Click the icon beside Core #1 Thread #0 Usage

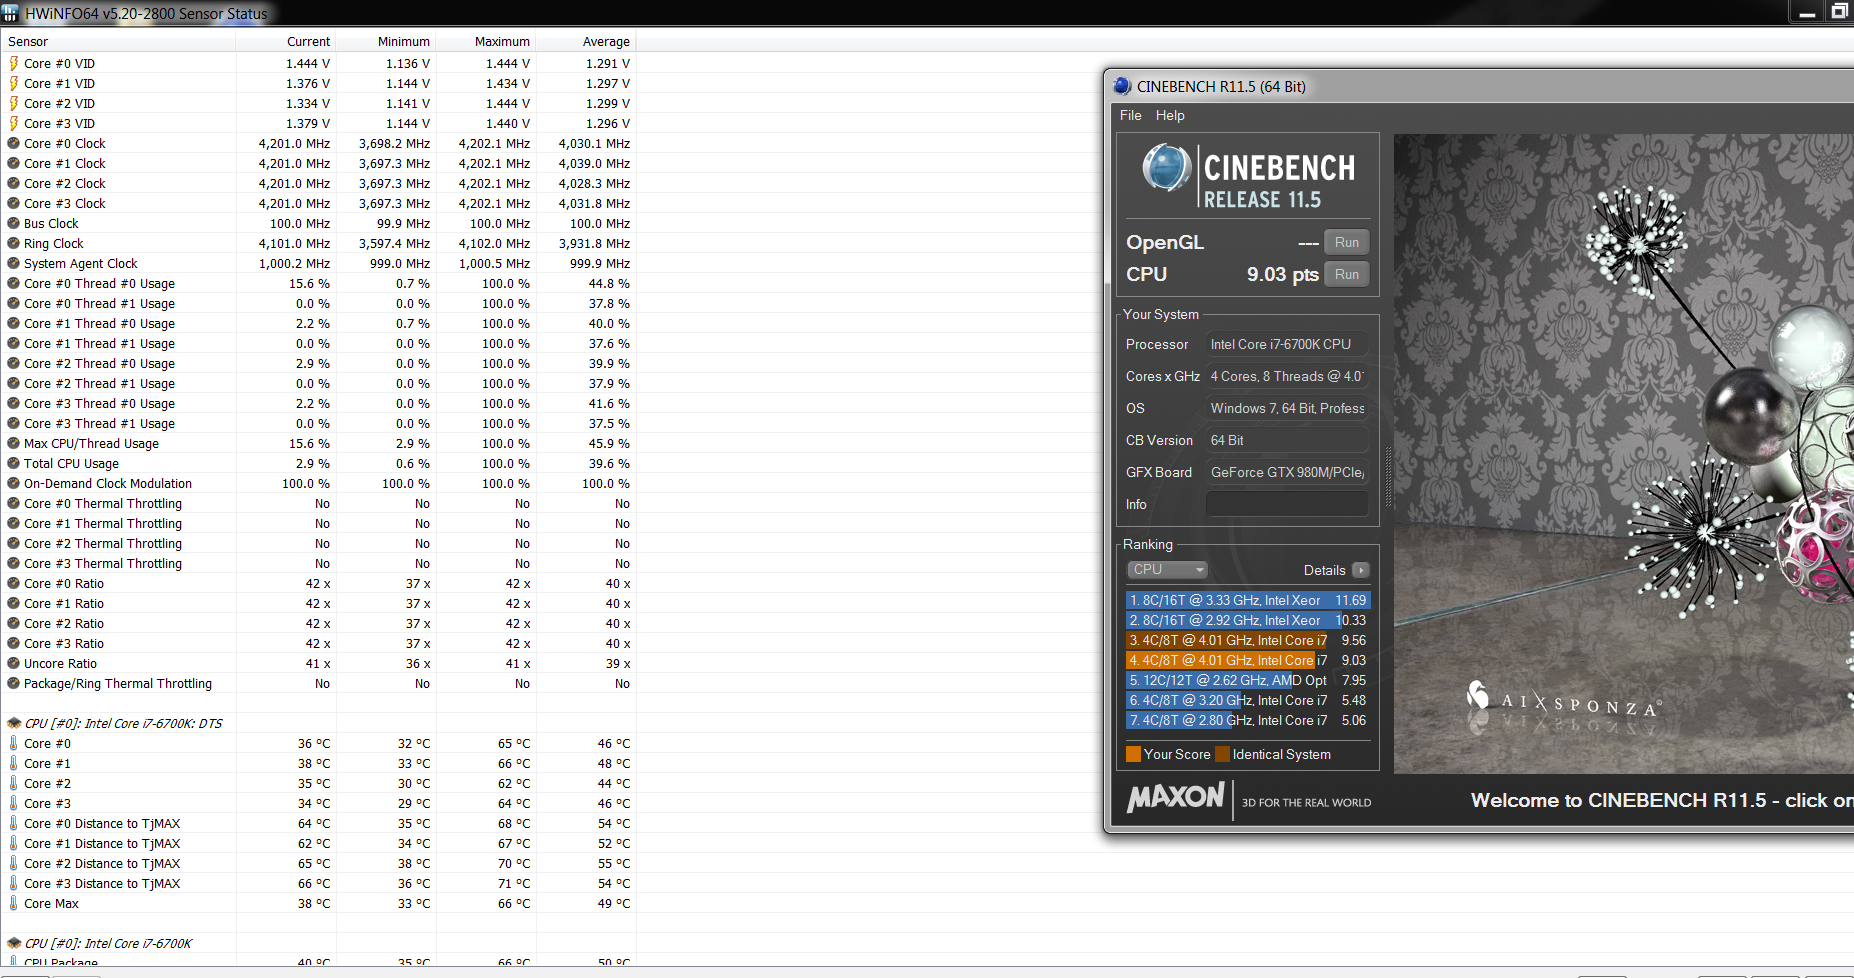point(14,323)
